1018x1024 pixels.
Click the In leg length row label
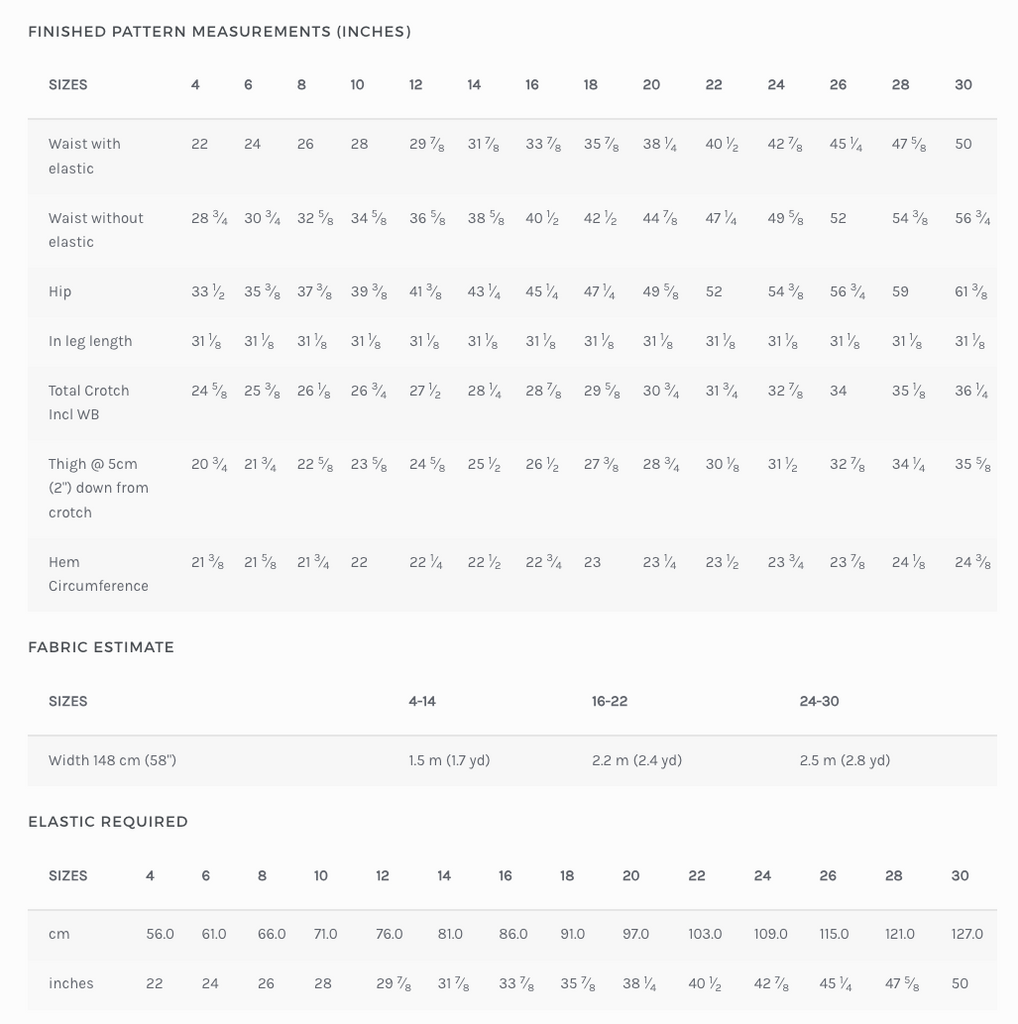tap(90, 341)
